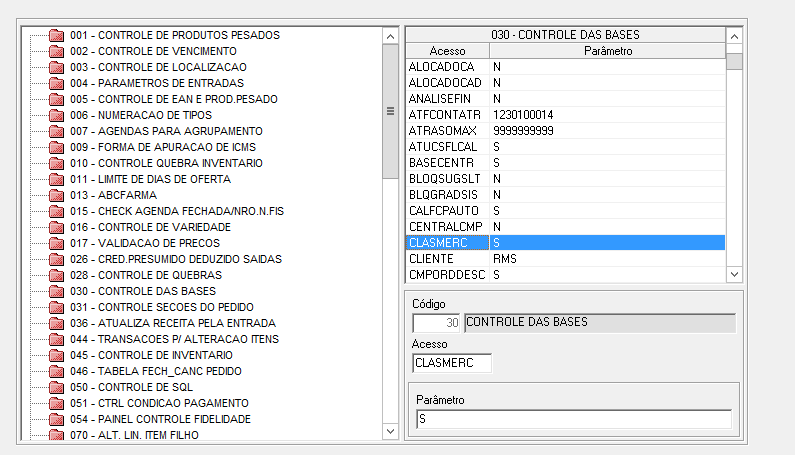
Task: Select tree item 070 - ALT. LIN. ITEM FILHO
Action: 134,435
